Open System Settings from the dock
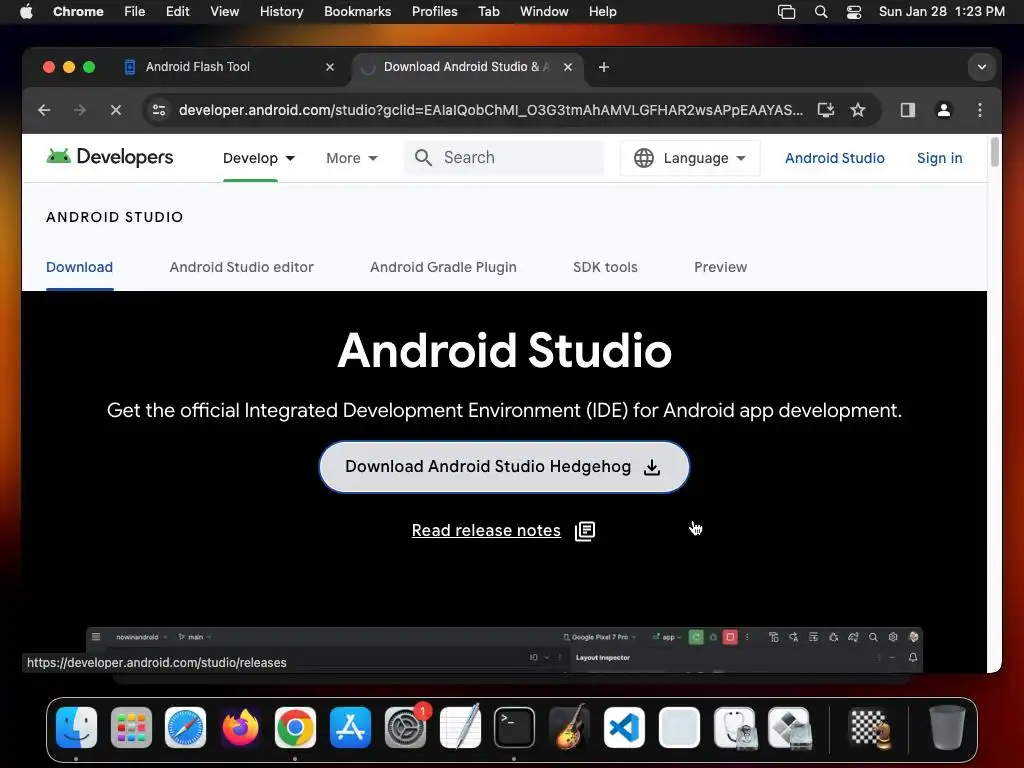 point(405,727)
